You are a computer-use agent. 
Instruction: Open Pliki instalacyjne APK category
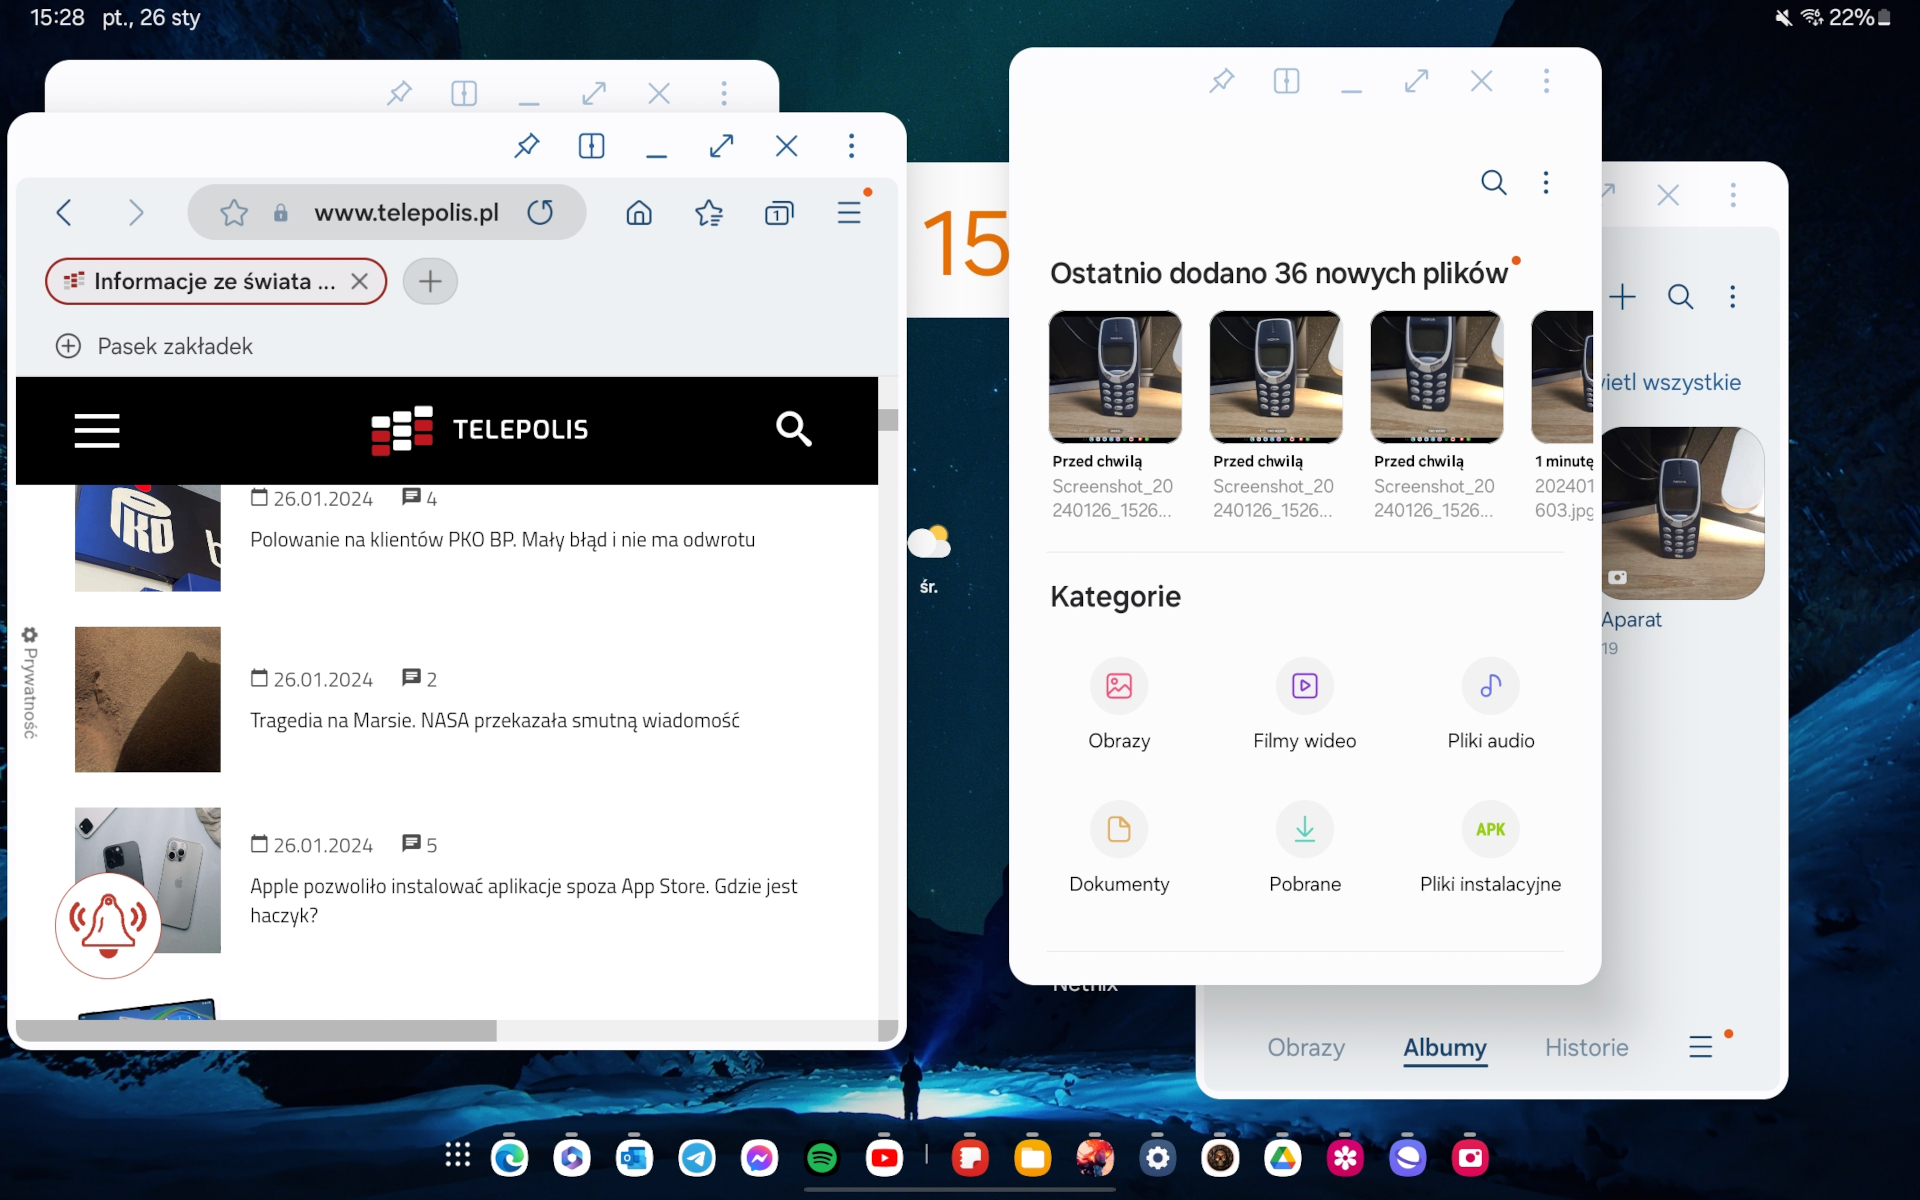point(1489,830)
